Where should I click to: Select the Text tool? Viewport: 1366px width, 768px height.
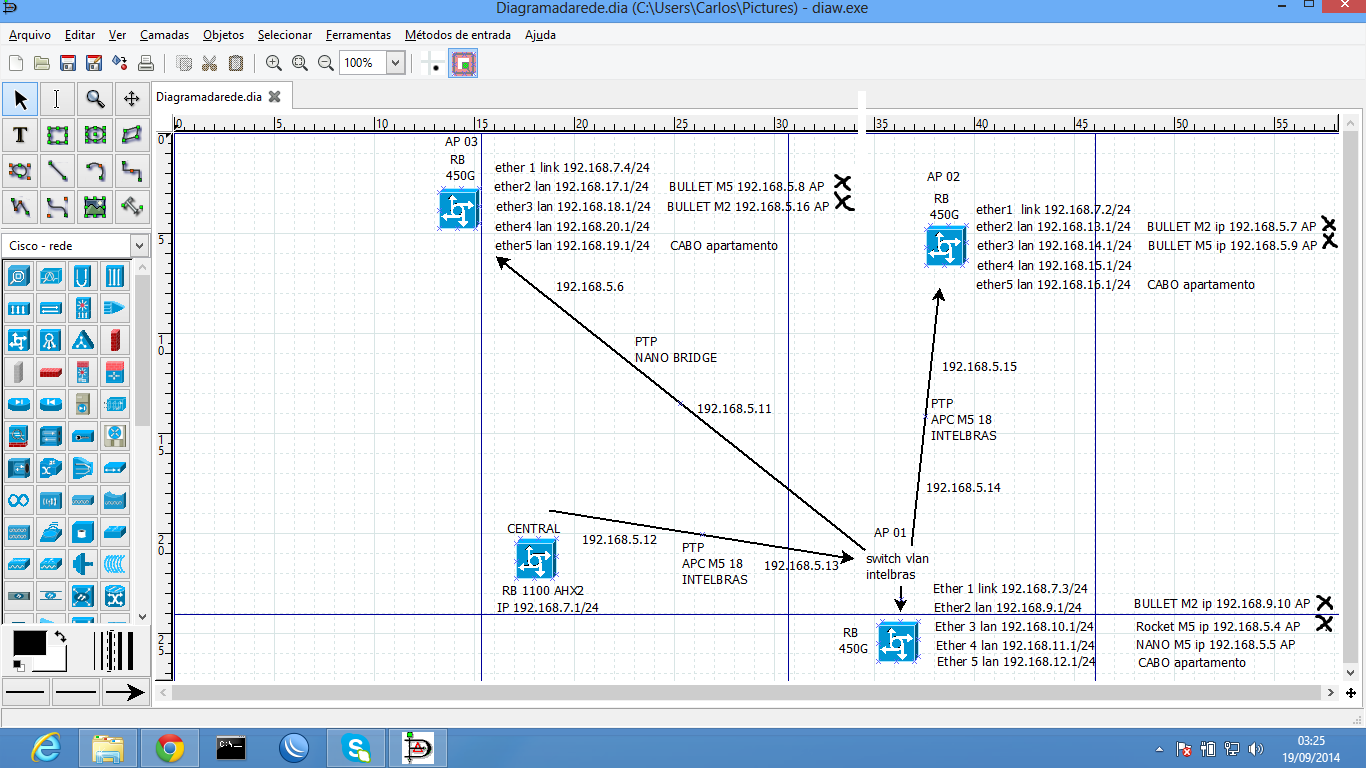click(20, 135)
